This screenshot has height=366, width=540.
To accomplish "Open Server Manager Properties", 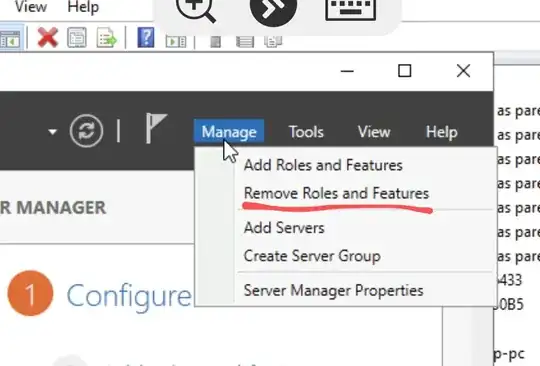I will coord(333,290).
